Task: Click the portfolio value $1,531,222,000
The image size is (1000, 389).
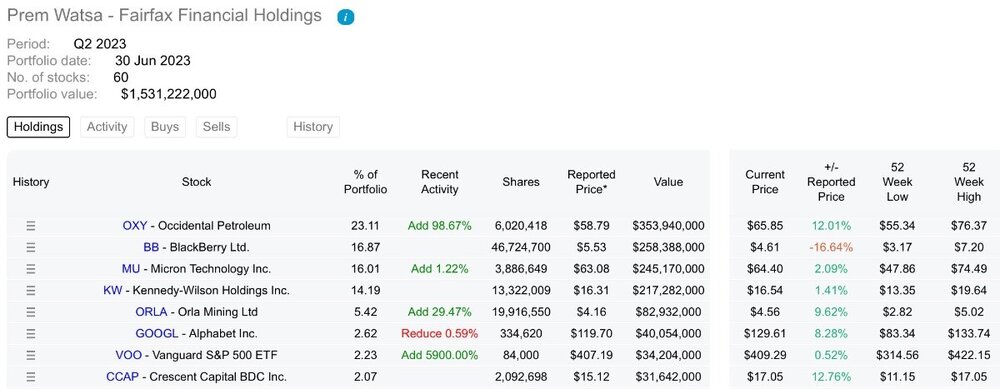Action: point(168,94)
